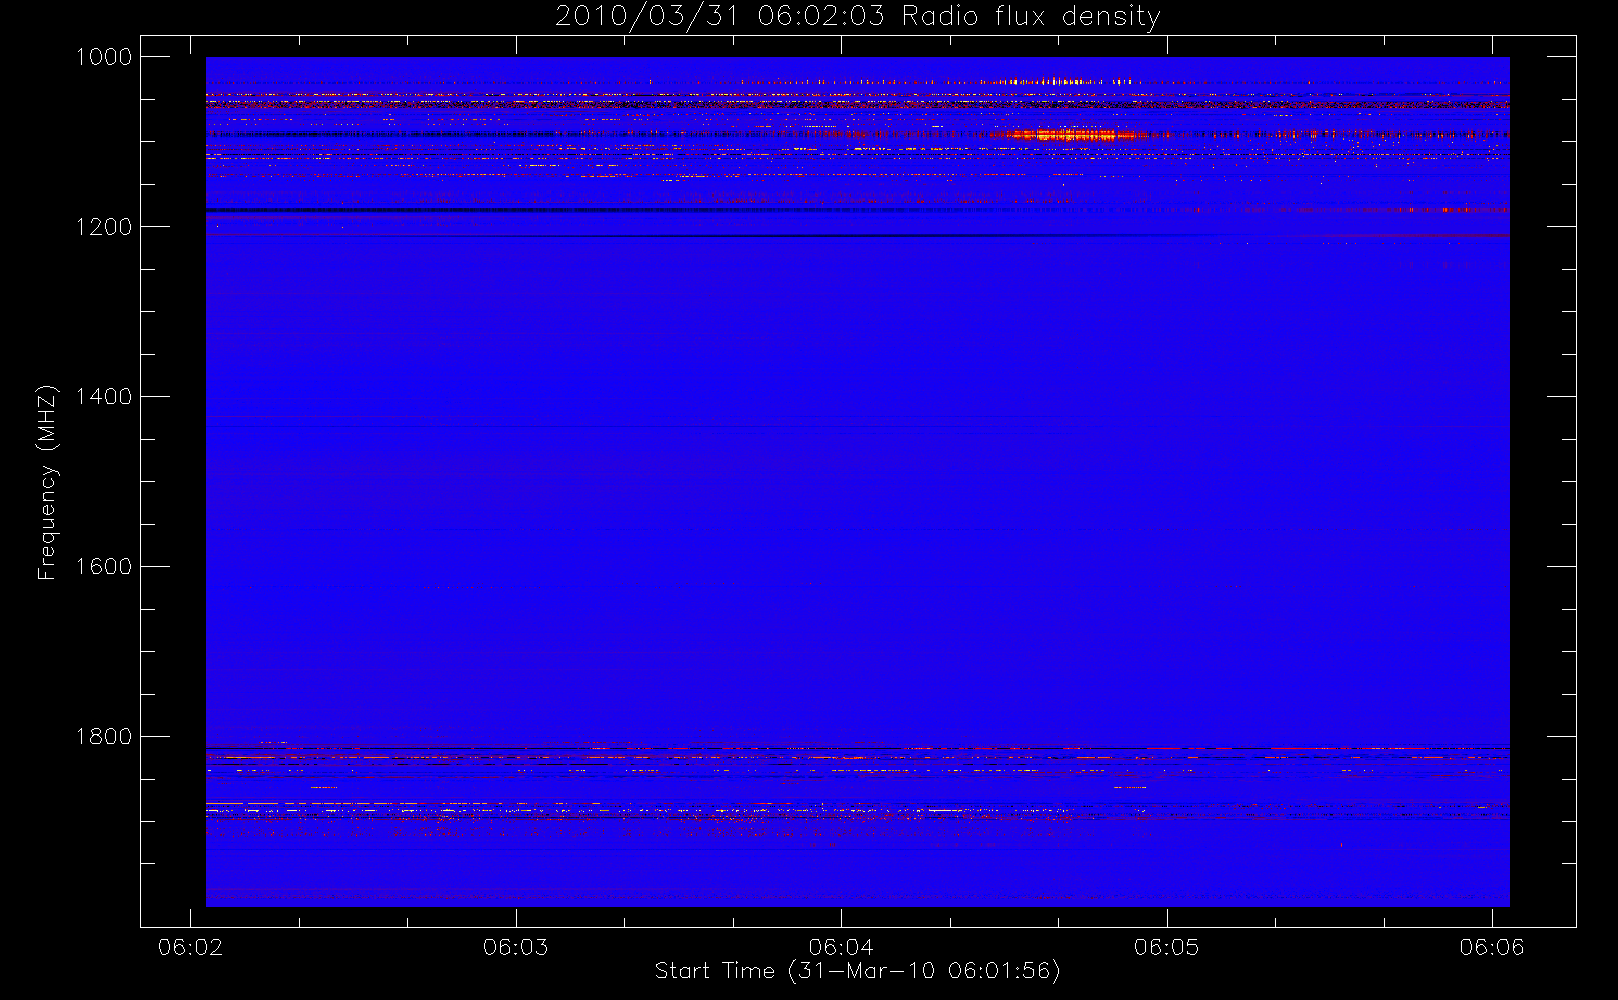Click the 1200 frequency tick label
Viewport: 1618px width, 1000px height.
[103, 227]
